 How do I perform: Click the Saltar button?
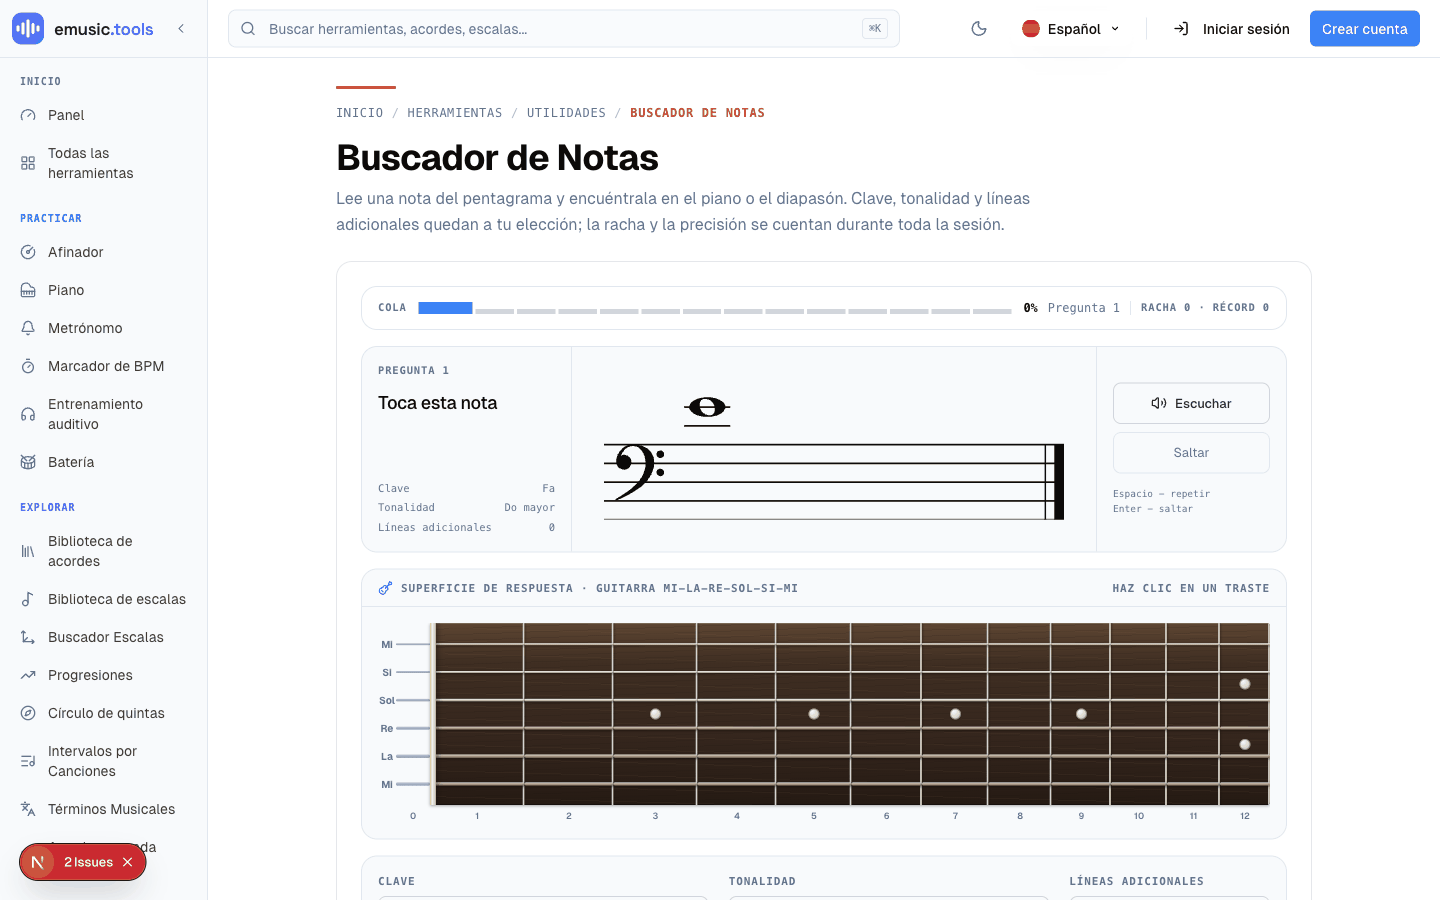point(1191,453)
